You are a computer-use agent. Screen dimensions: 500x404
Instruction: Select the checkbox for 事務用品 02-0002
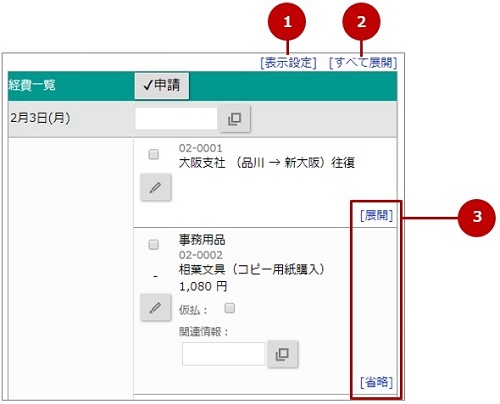[153, 245]
